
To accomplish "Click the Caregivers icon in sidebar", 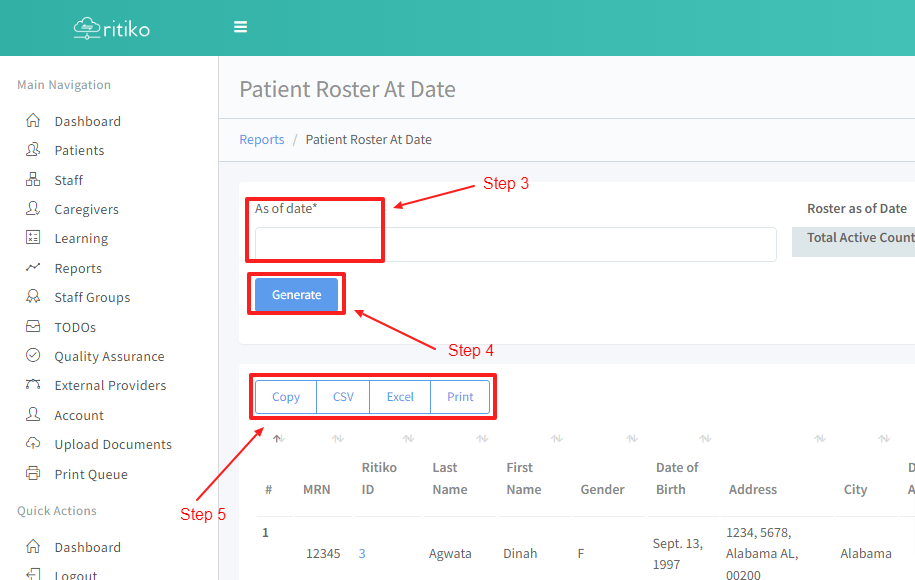I will [33, 209].
